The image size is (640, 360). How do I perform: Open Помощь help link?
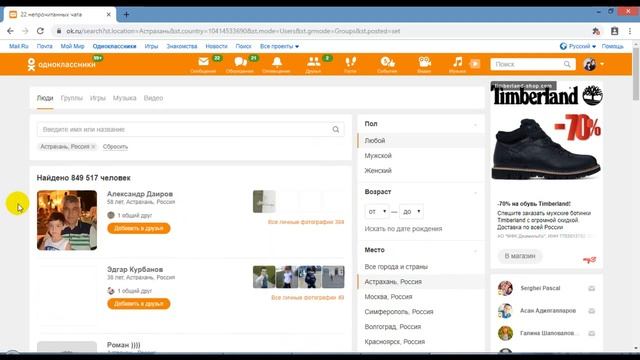coord(612,47)
